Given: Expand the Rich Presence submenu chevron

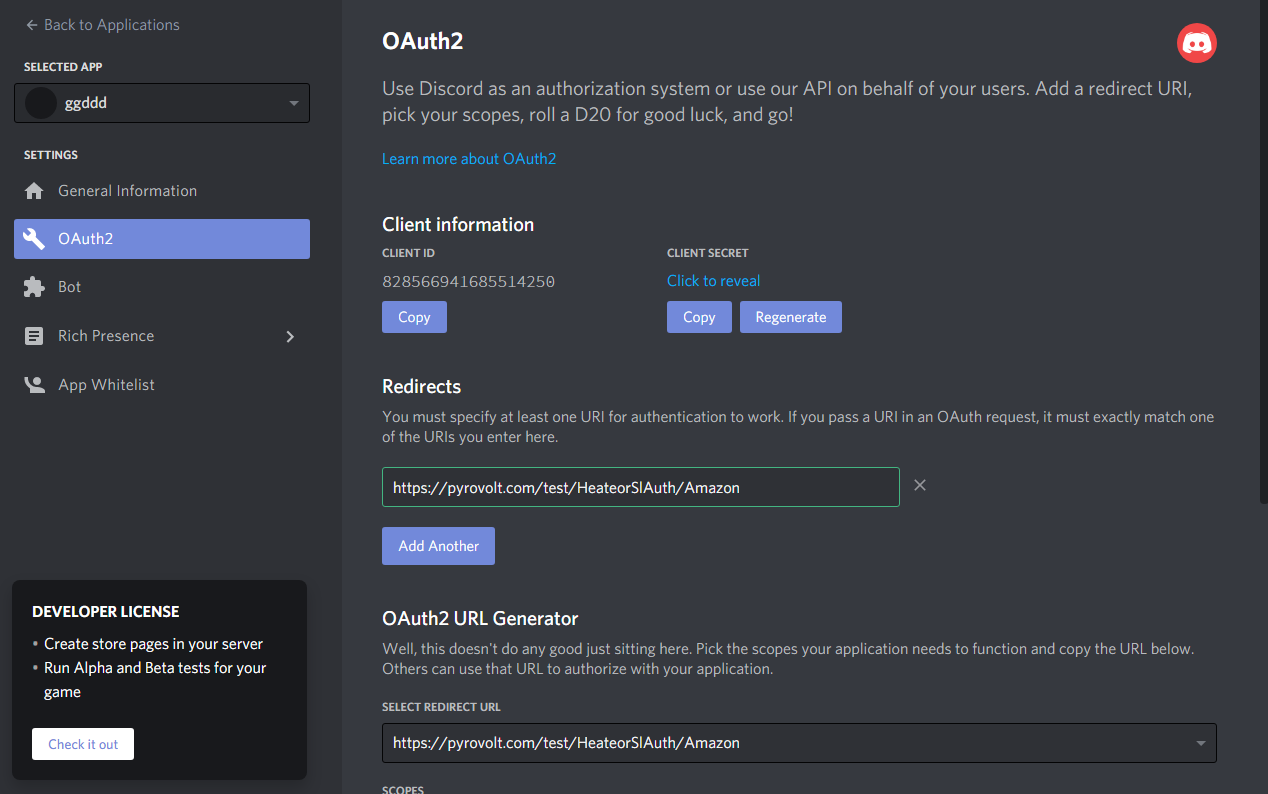Looking at the screenshot, I should 290,336.
